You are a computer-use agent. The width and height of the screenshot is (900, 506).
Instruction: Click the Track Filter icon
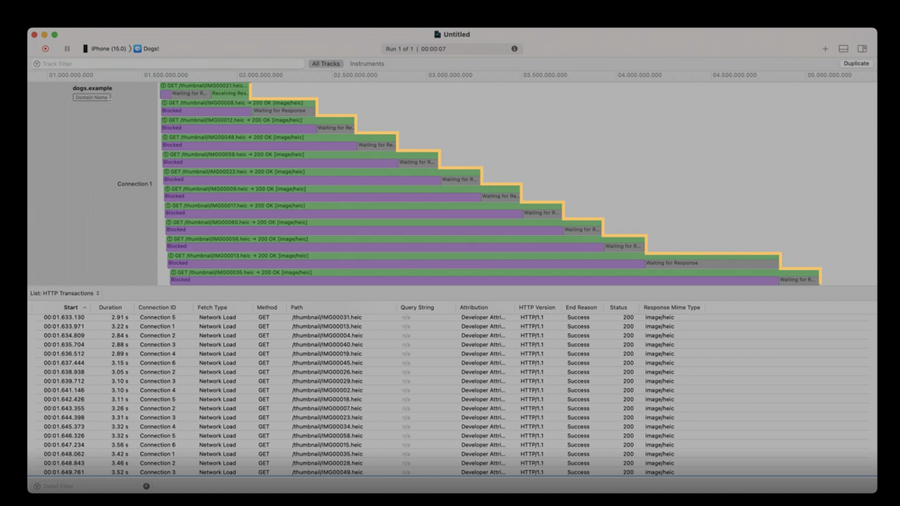pos(37,64)
